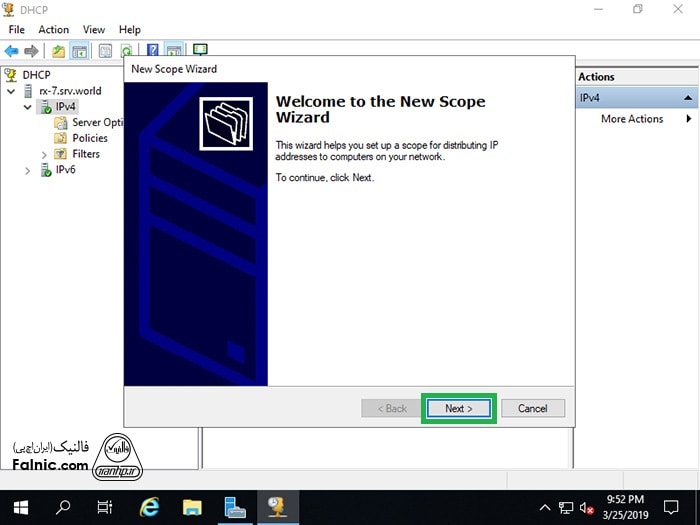Viewport: 700px width, 525px height.
Task: Click the blue Help toolbar icon
Action: [x=153, y=50]
